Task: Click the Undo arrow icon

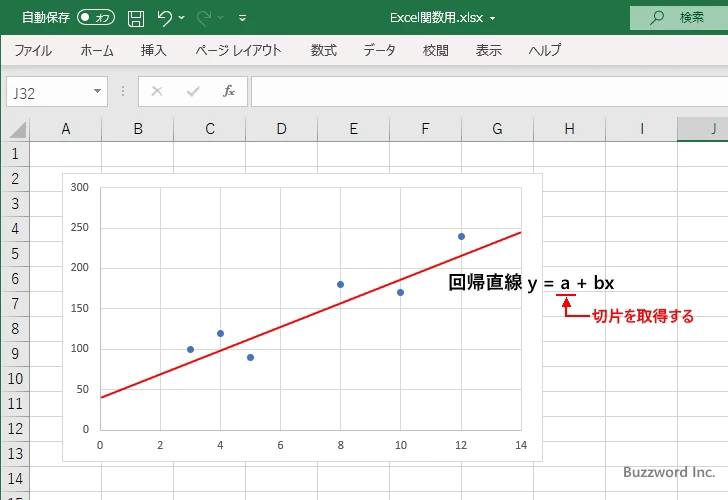Action: click(164, 18)
